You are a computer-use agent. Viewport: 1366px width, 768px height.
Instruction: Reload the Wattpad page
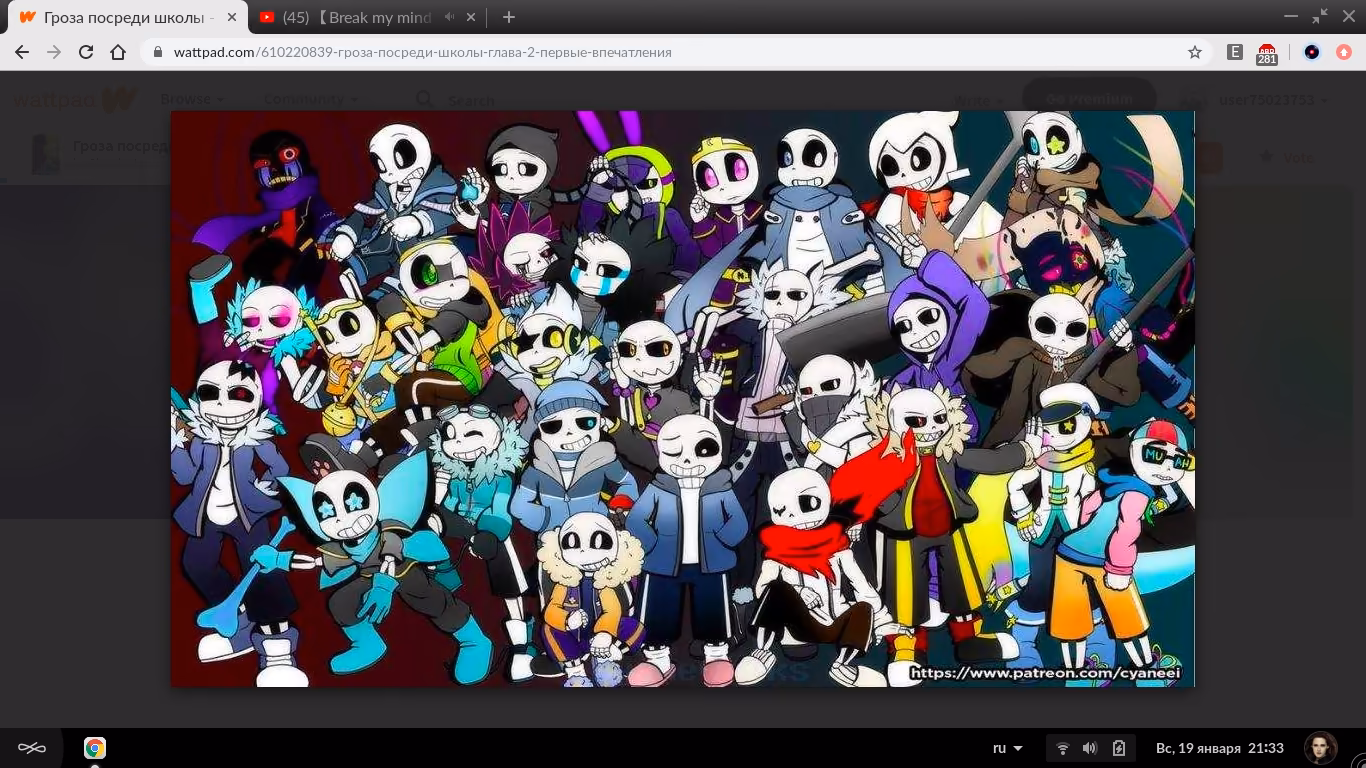coord(86,52)
